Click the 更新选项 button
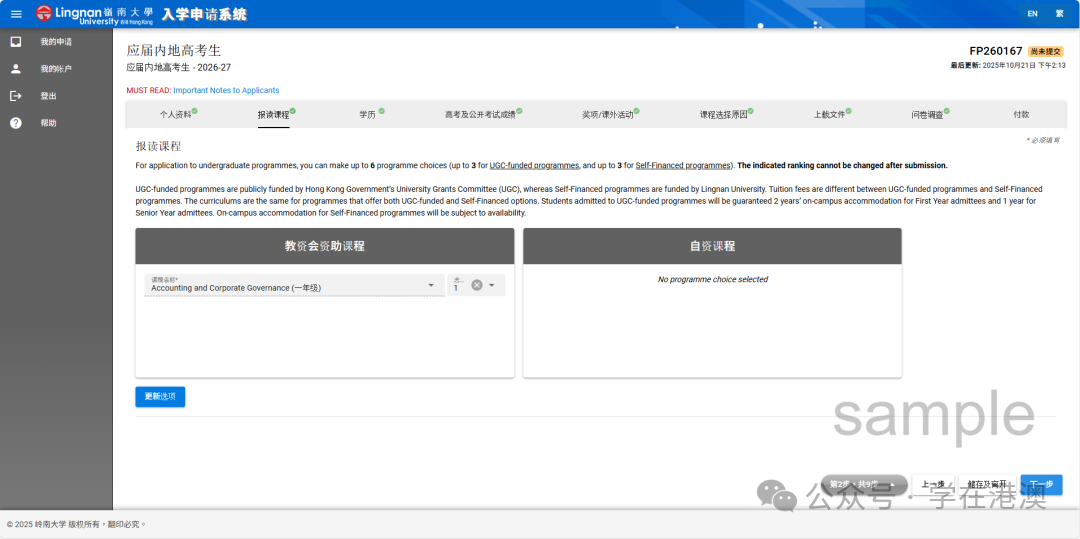 [x=160, y=397]
